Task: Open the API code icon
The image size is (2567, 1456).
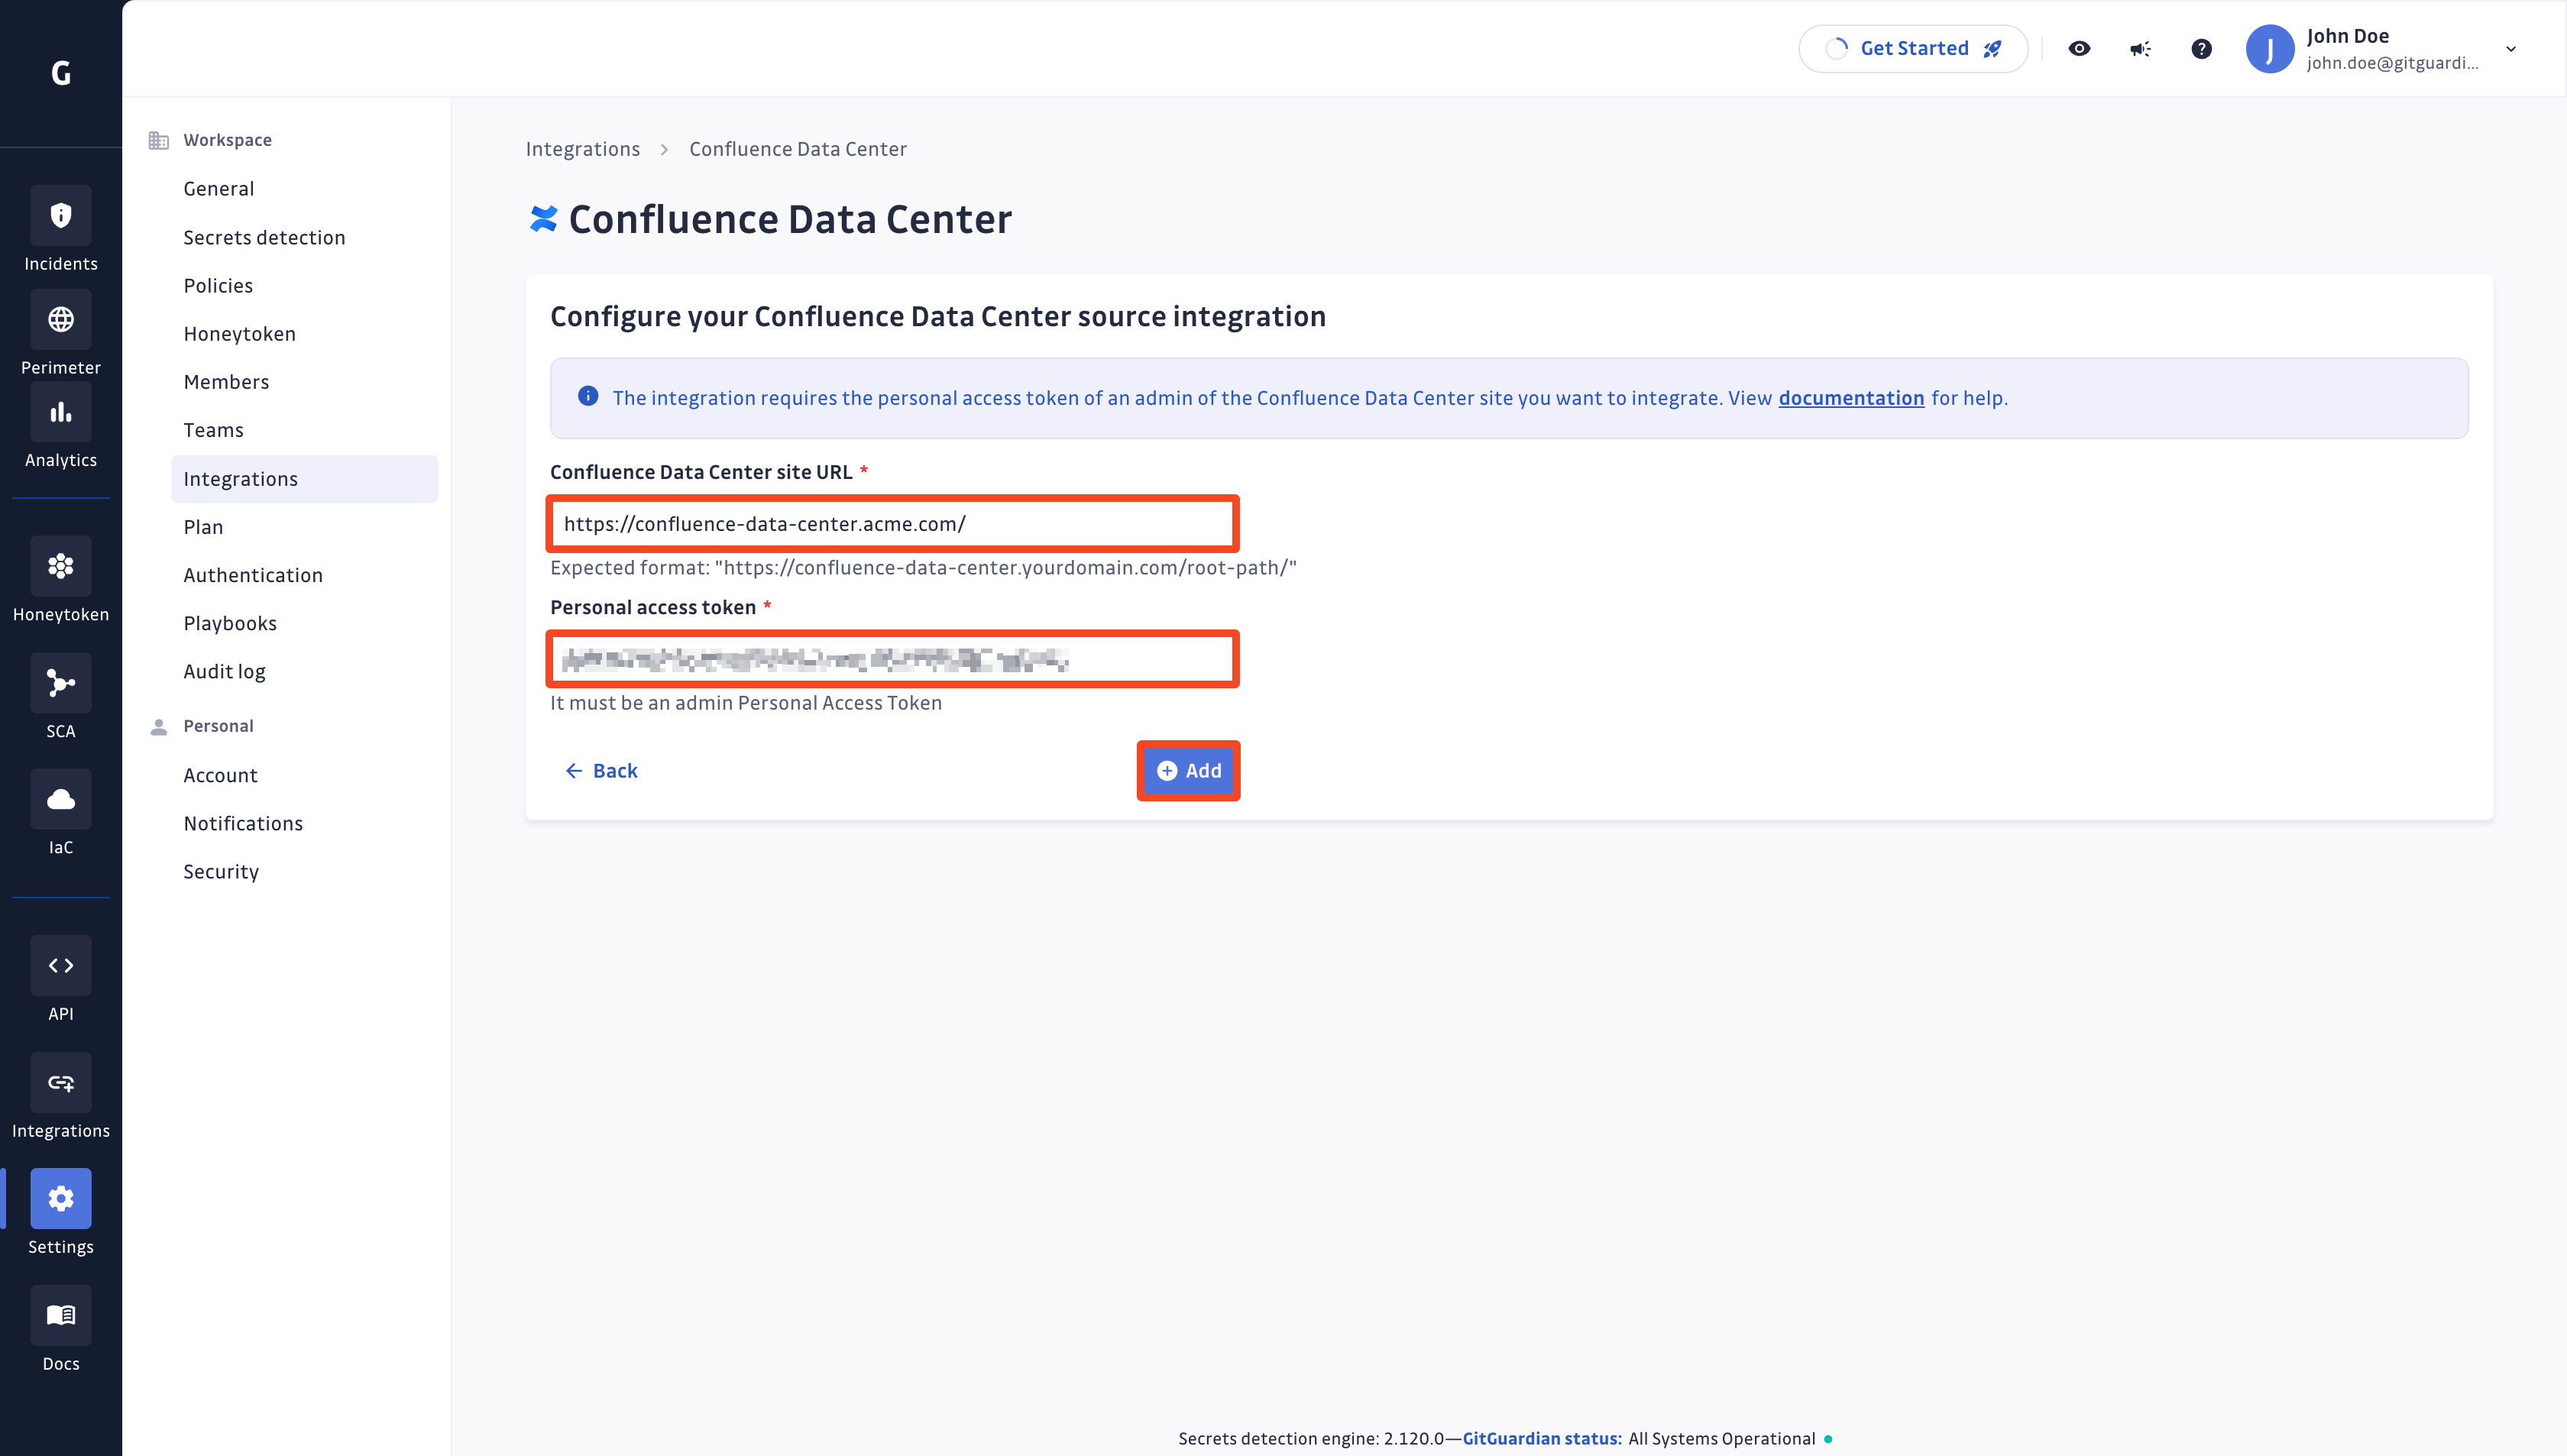Action: [x=61, y=965]
